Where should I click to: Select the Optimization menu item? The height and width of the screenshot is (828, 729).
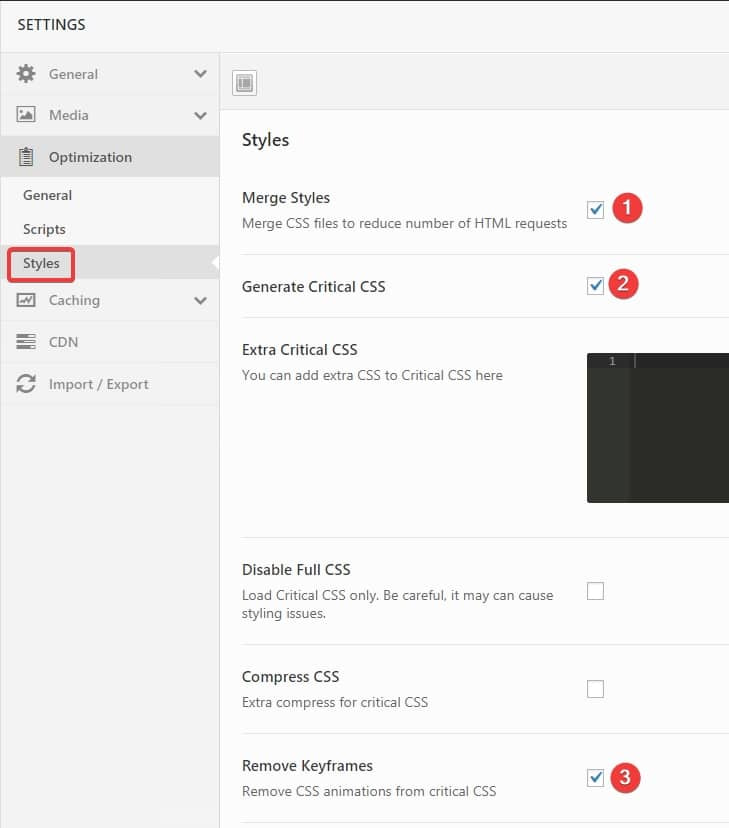[110, 157]
